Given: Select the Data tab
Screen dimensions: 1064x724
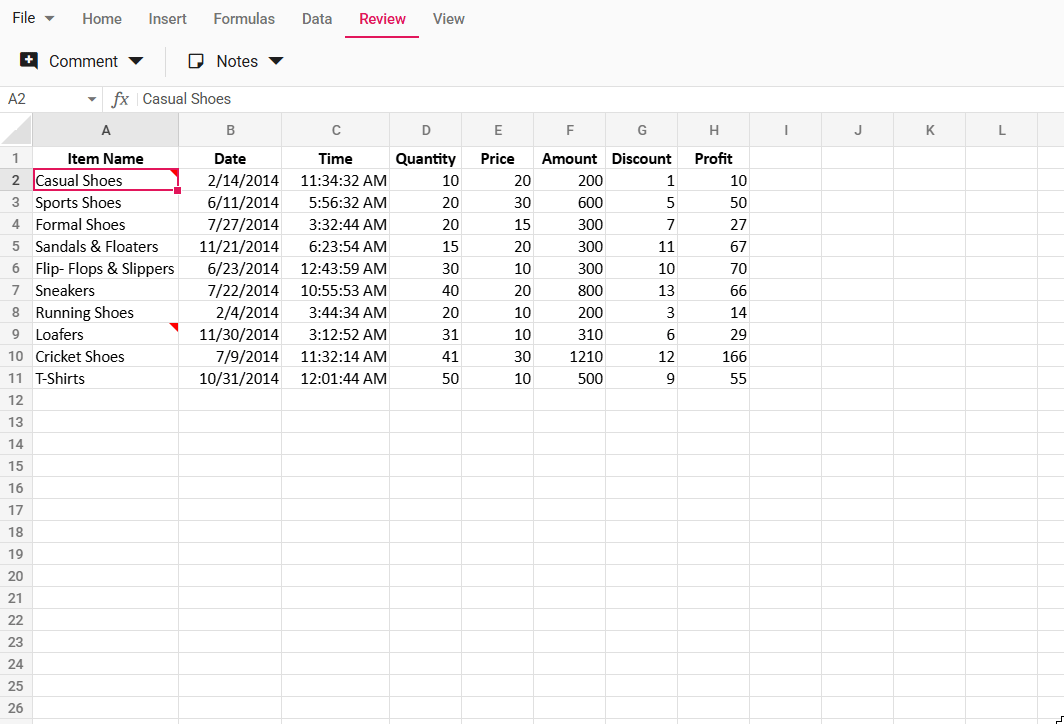Looking at the screenshot, I should tap(317, 18).
